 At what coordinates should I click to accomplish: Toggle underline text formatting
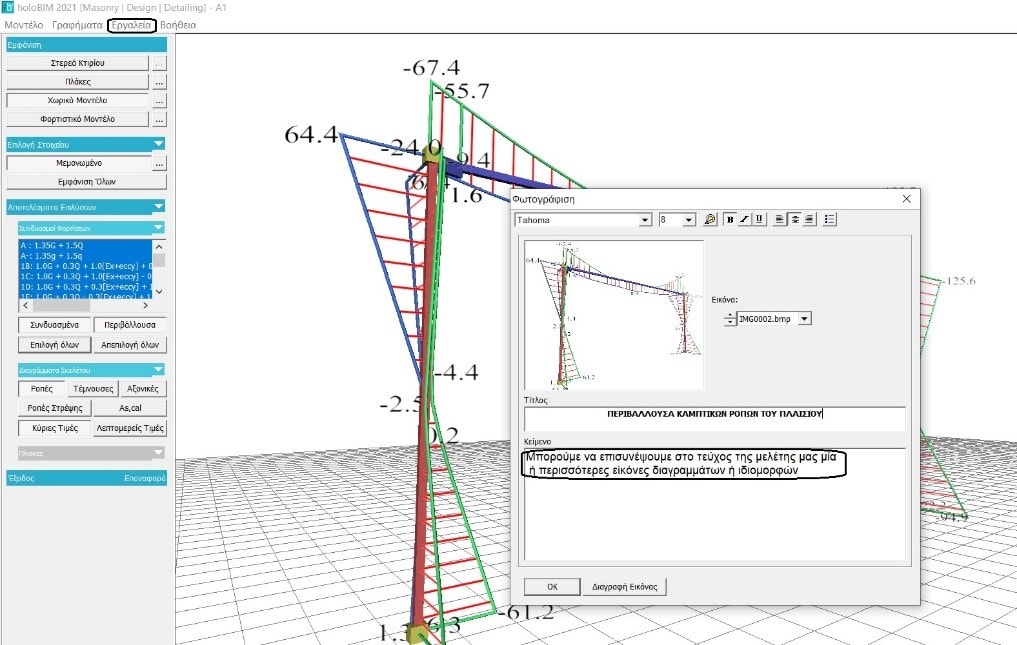[758, 219]
